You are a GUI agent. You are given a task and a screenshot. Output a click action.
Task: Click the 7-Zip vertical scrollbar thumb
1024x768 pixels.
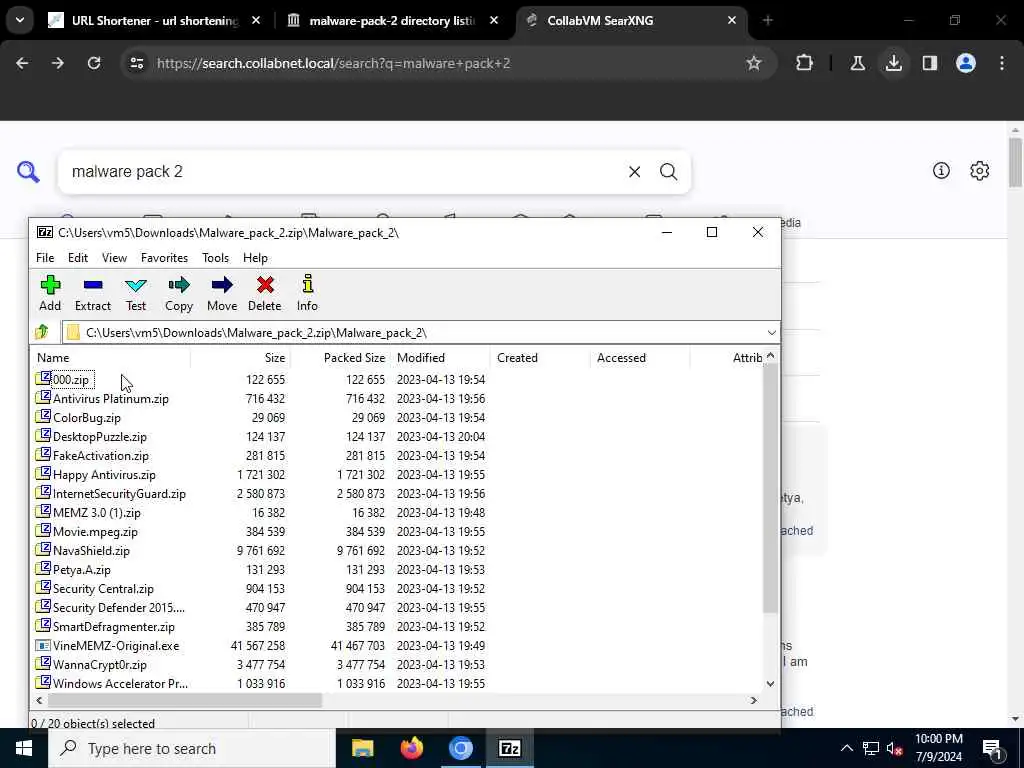point(770,488)
